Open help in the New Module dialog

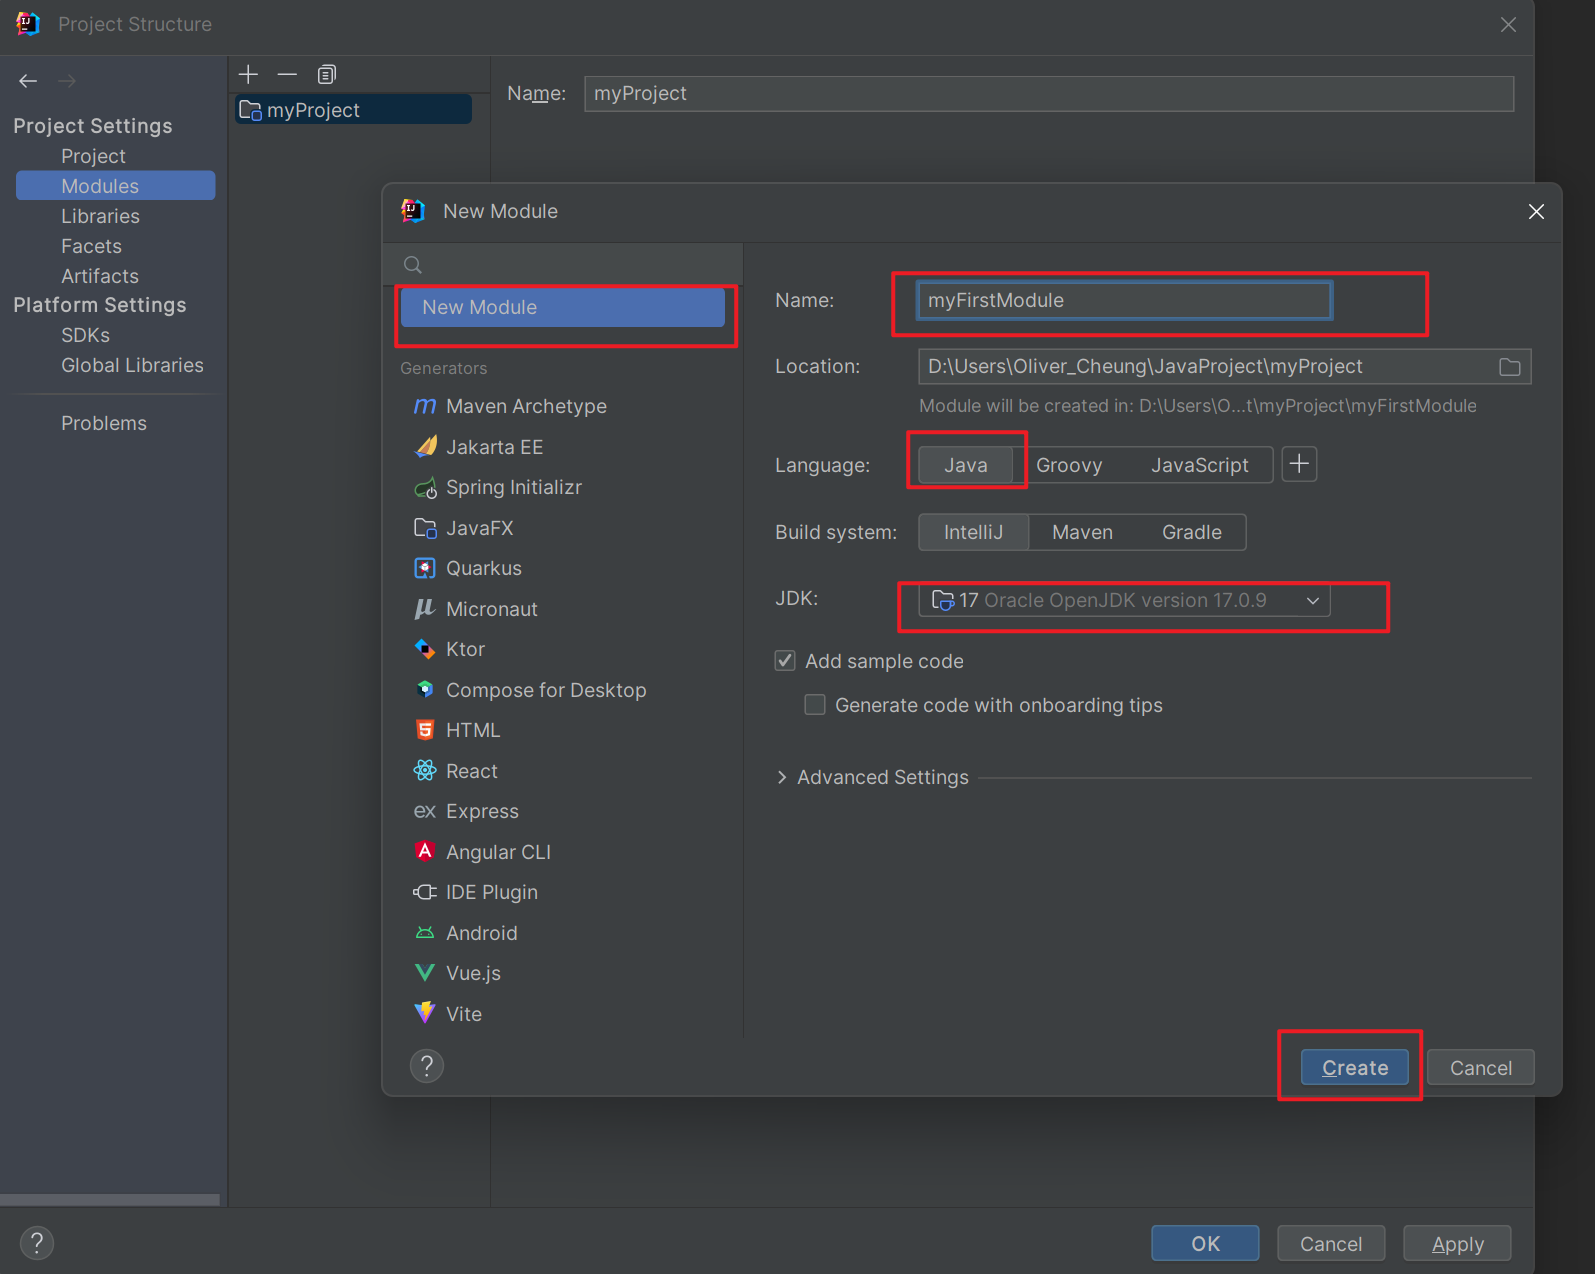point(427,1066)
